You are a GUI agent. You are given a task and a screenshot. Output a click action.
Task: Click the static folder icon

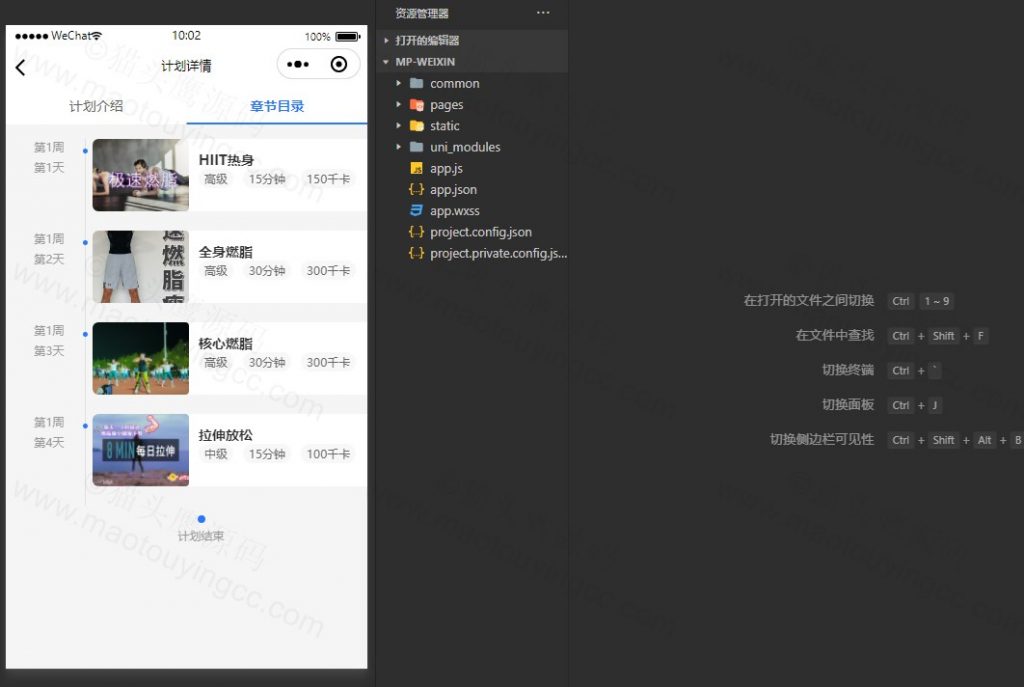coord(416,125)
